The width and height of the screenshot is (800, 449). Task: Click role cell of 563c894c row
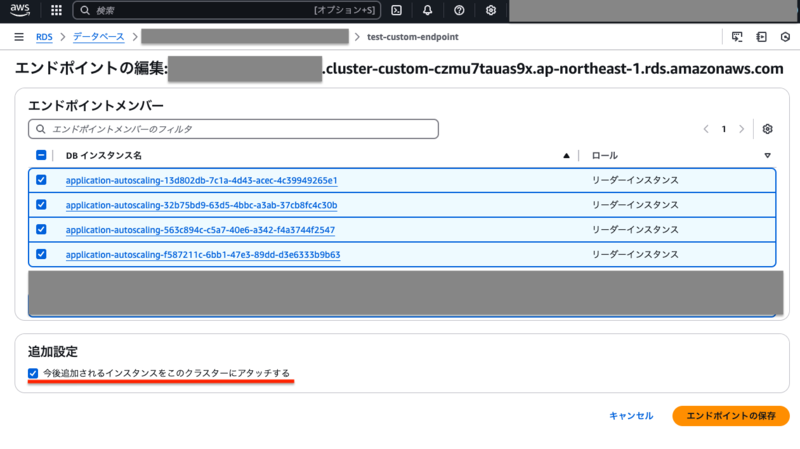pyautogui.click(x=635, y=230)
